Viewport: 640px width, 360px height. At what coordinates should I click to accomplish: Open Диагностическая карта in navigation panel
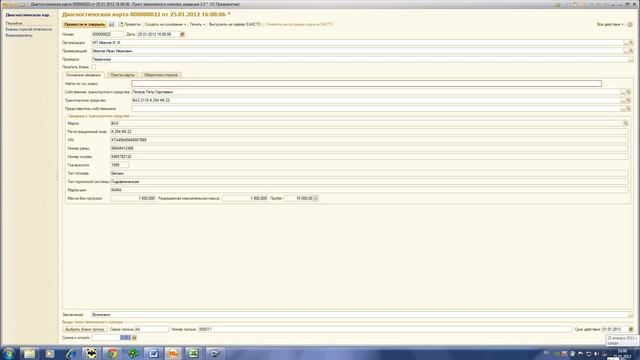[x=29, y=15]
